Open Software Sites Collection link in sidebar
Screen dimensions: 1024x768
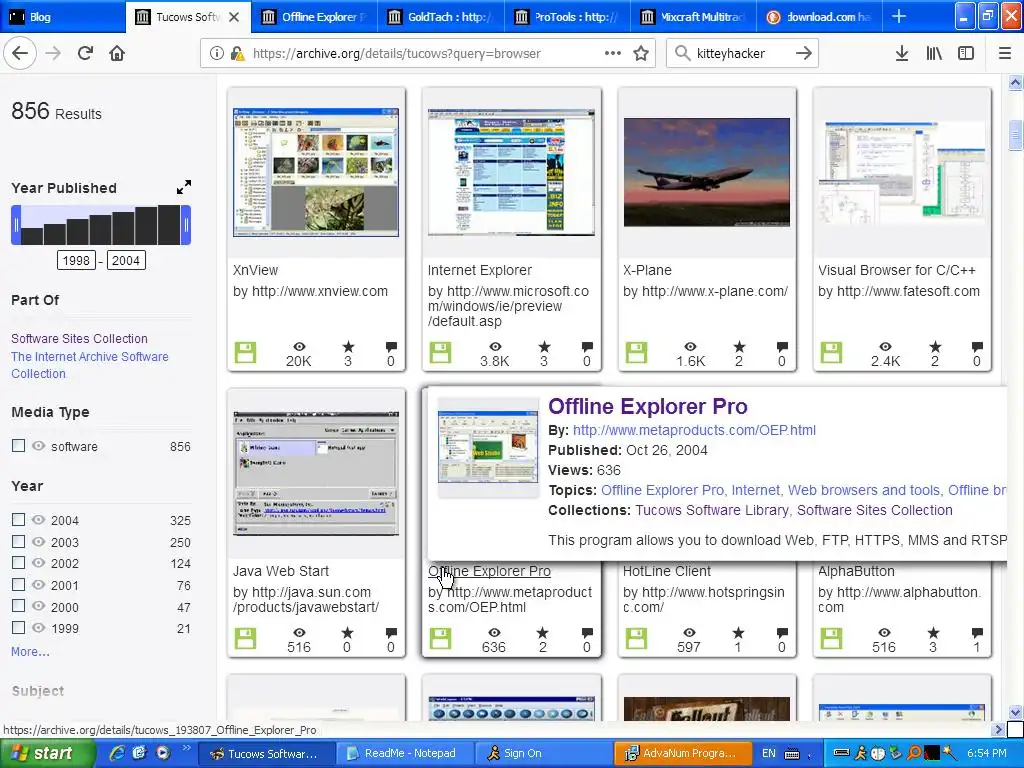click(79, 338)
